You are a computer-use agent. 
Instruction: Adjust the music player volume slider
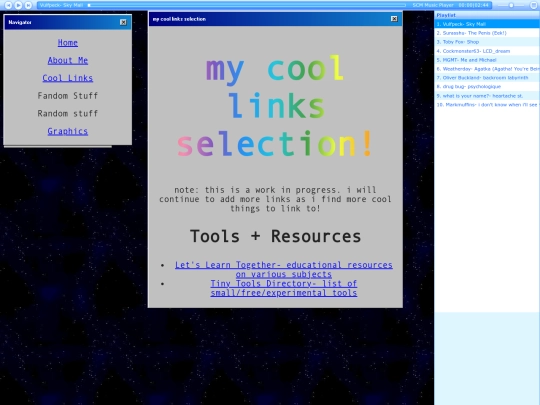tap(511, 5)
